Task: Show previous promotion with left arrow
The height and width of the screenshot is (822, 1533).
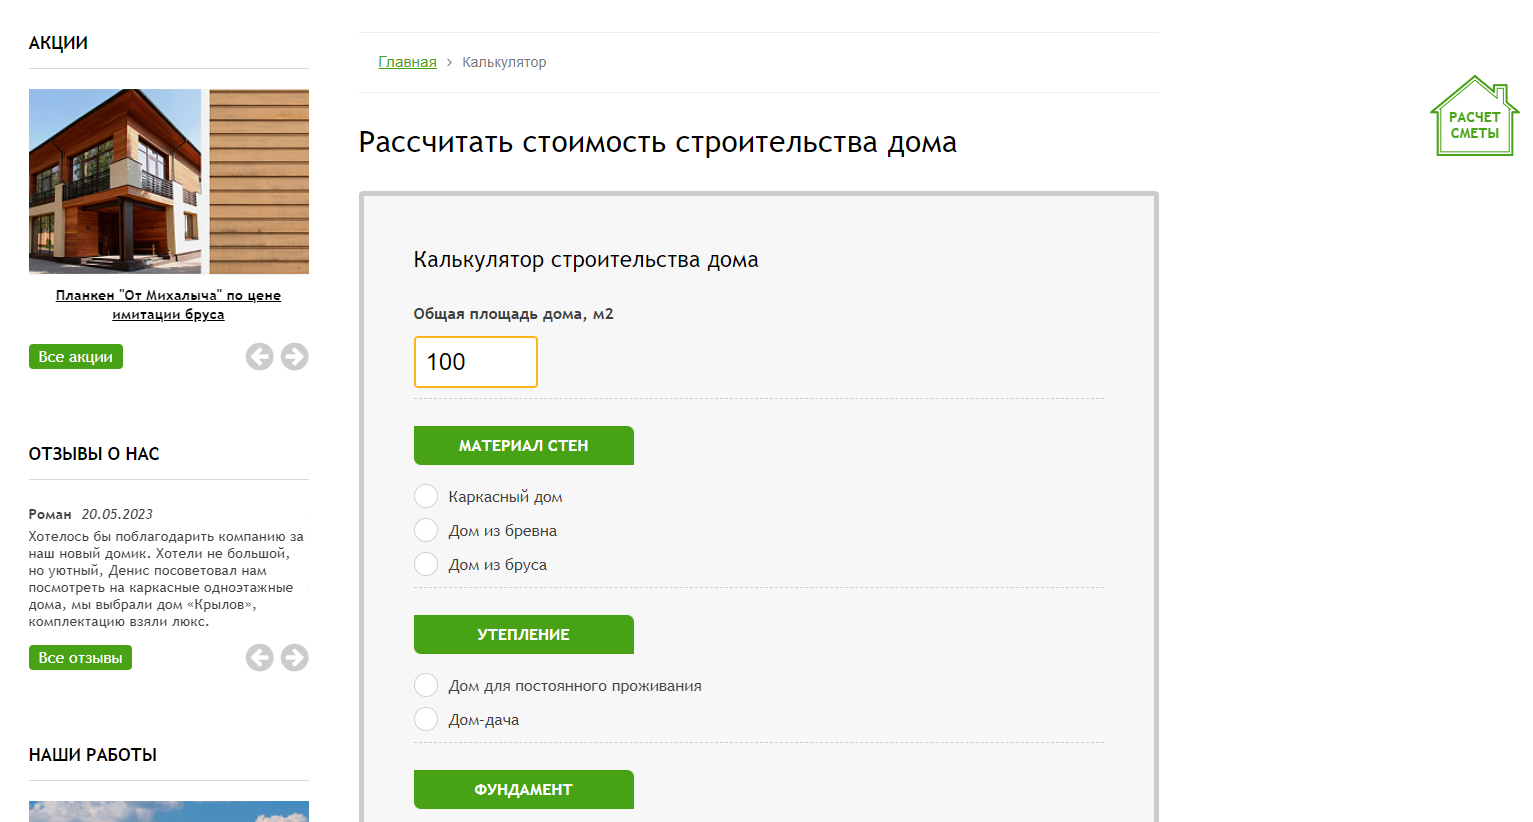Action: click(260, 357)
